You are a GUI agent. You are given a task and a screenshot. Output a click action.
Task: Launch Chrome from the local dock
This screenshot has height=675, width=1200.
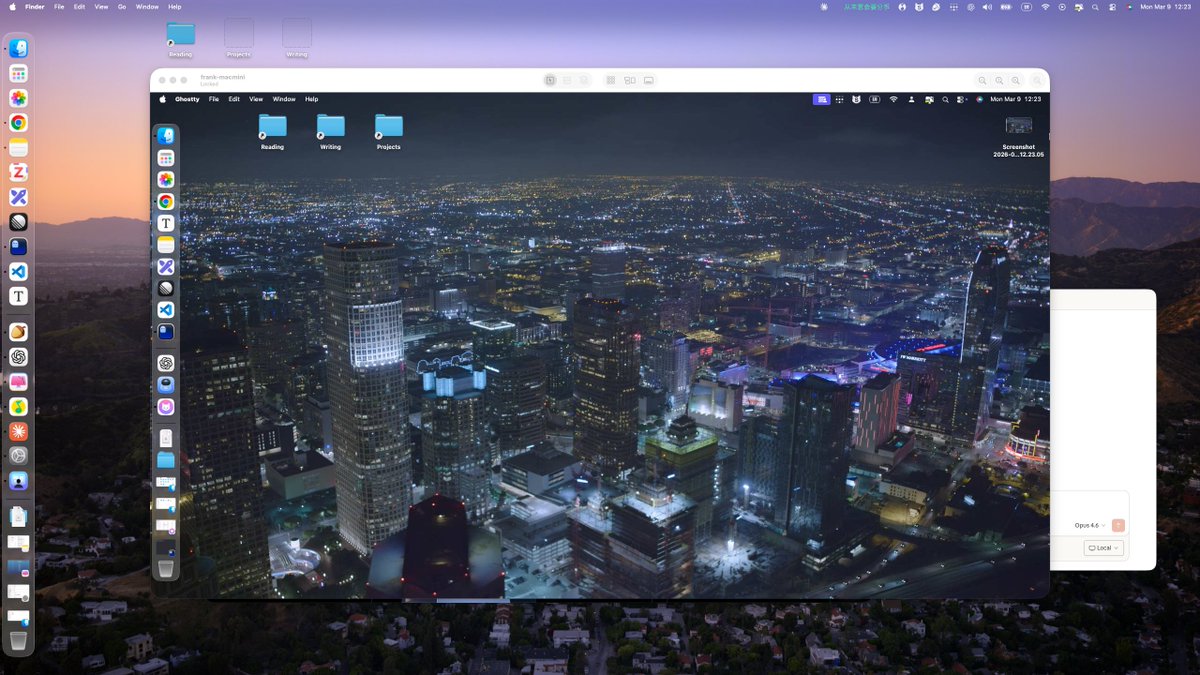pos(18,123)
